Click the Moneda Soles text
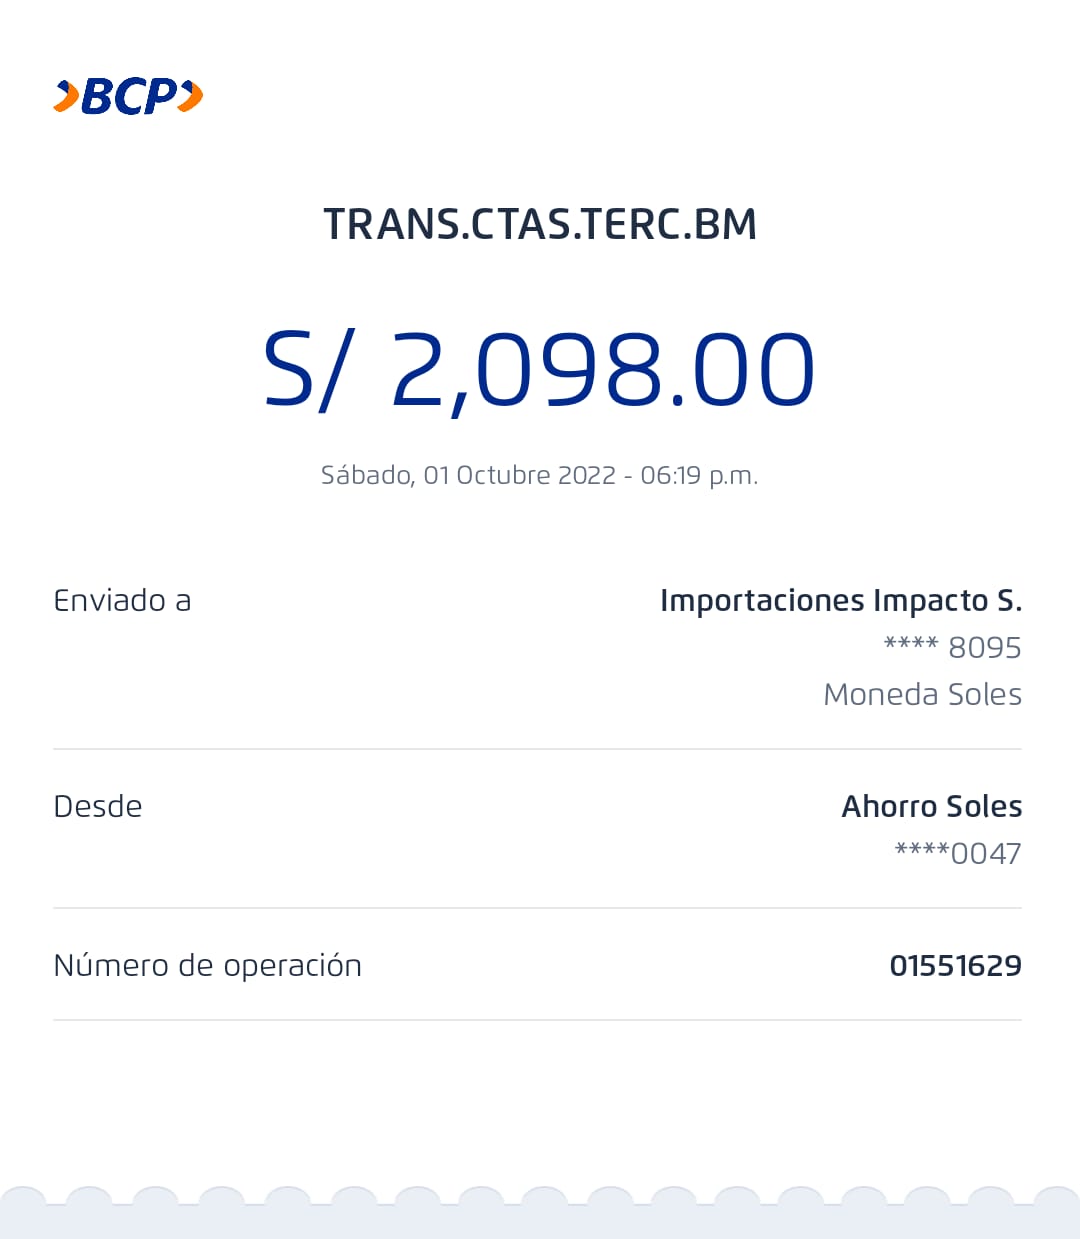 click(x=922, y=694)
